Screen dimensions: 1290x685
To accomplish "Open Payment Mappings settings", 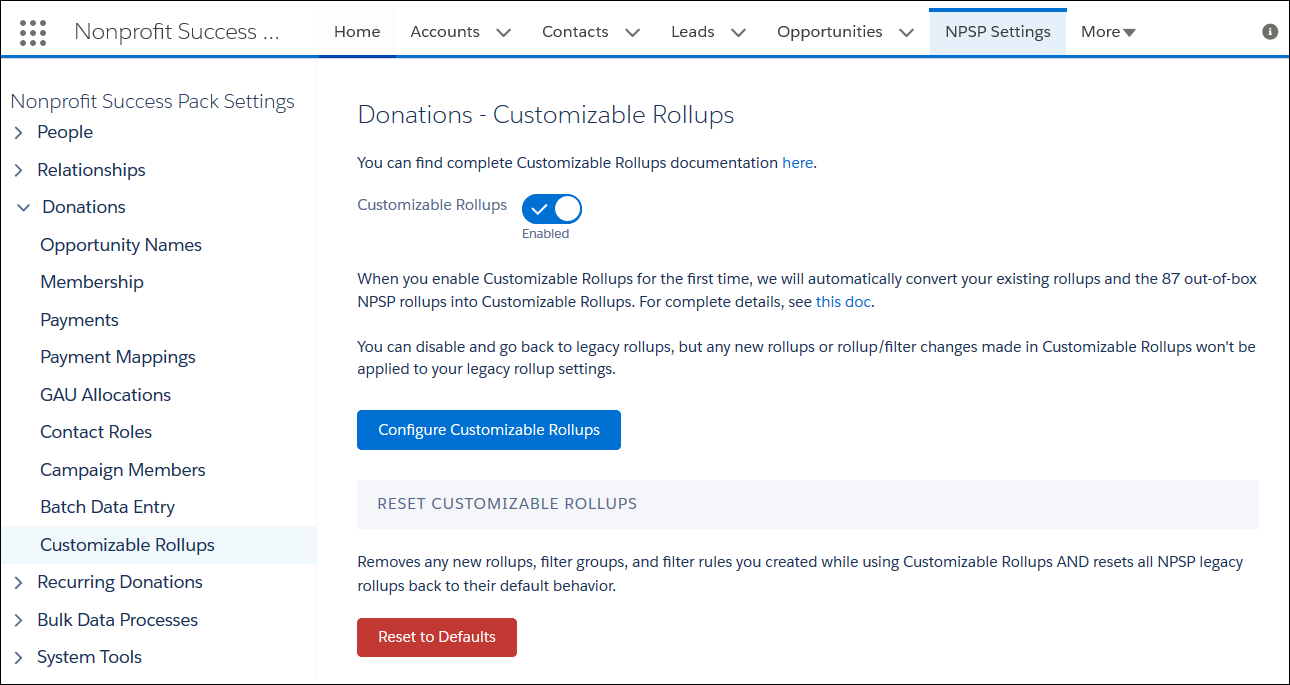I will 118,357.
